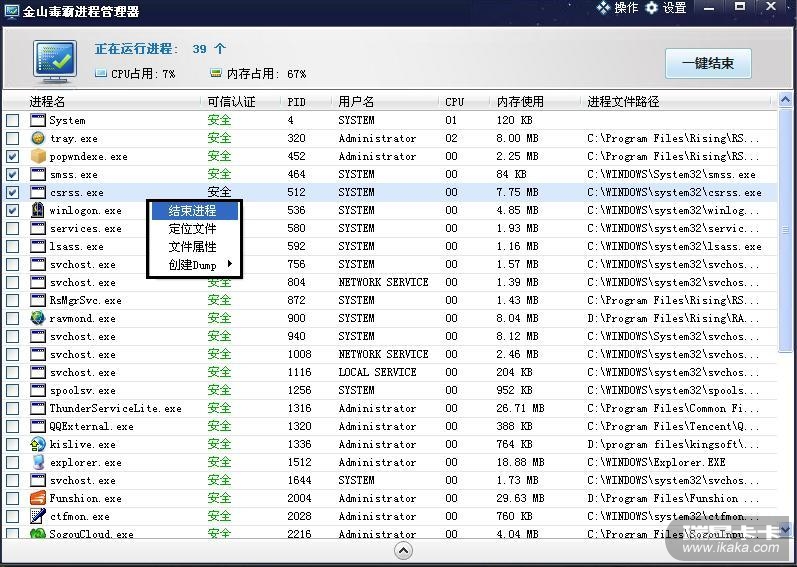Viewport: 797px width, 567px height.
Task: Click the tray.exe process icon
Action: [x=38, y=138]
